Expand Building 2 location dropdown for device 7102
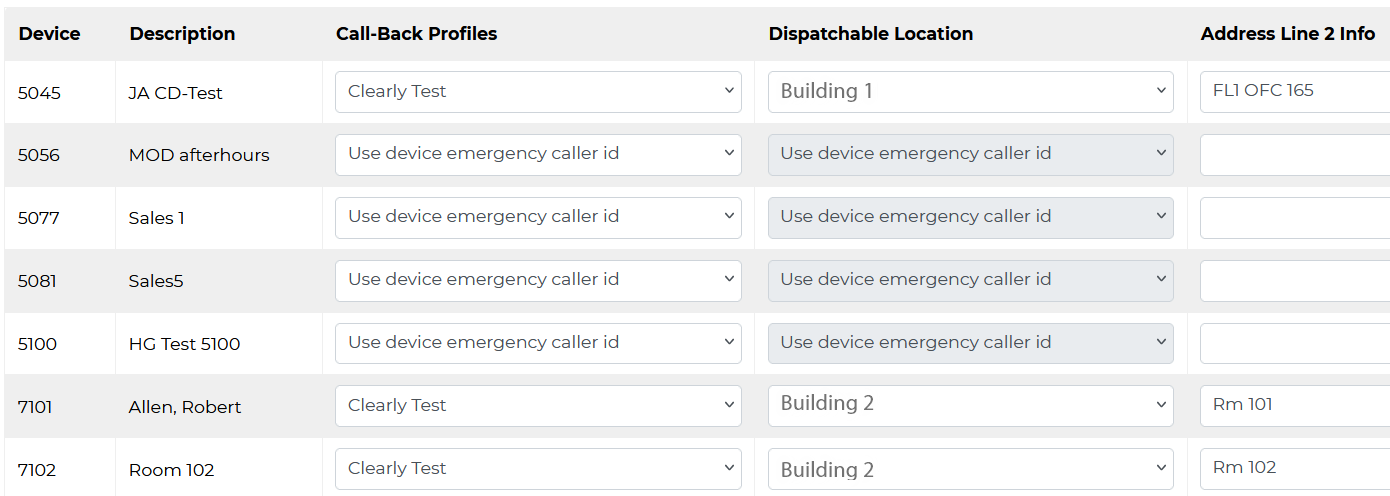The width and height of the screenshot is (1390, 496). click(x=970, y=469)
